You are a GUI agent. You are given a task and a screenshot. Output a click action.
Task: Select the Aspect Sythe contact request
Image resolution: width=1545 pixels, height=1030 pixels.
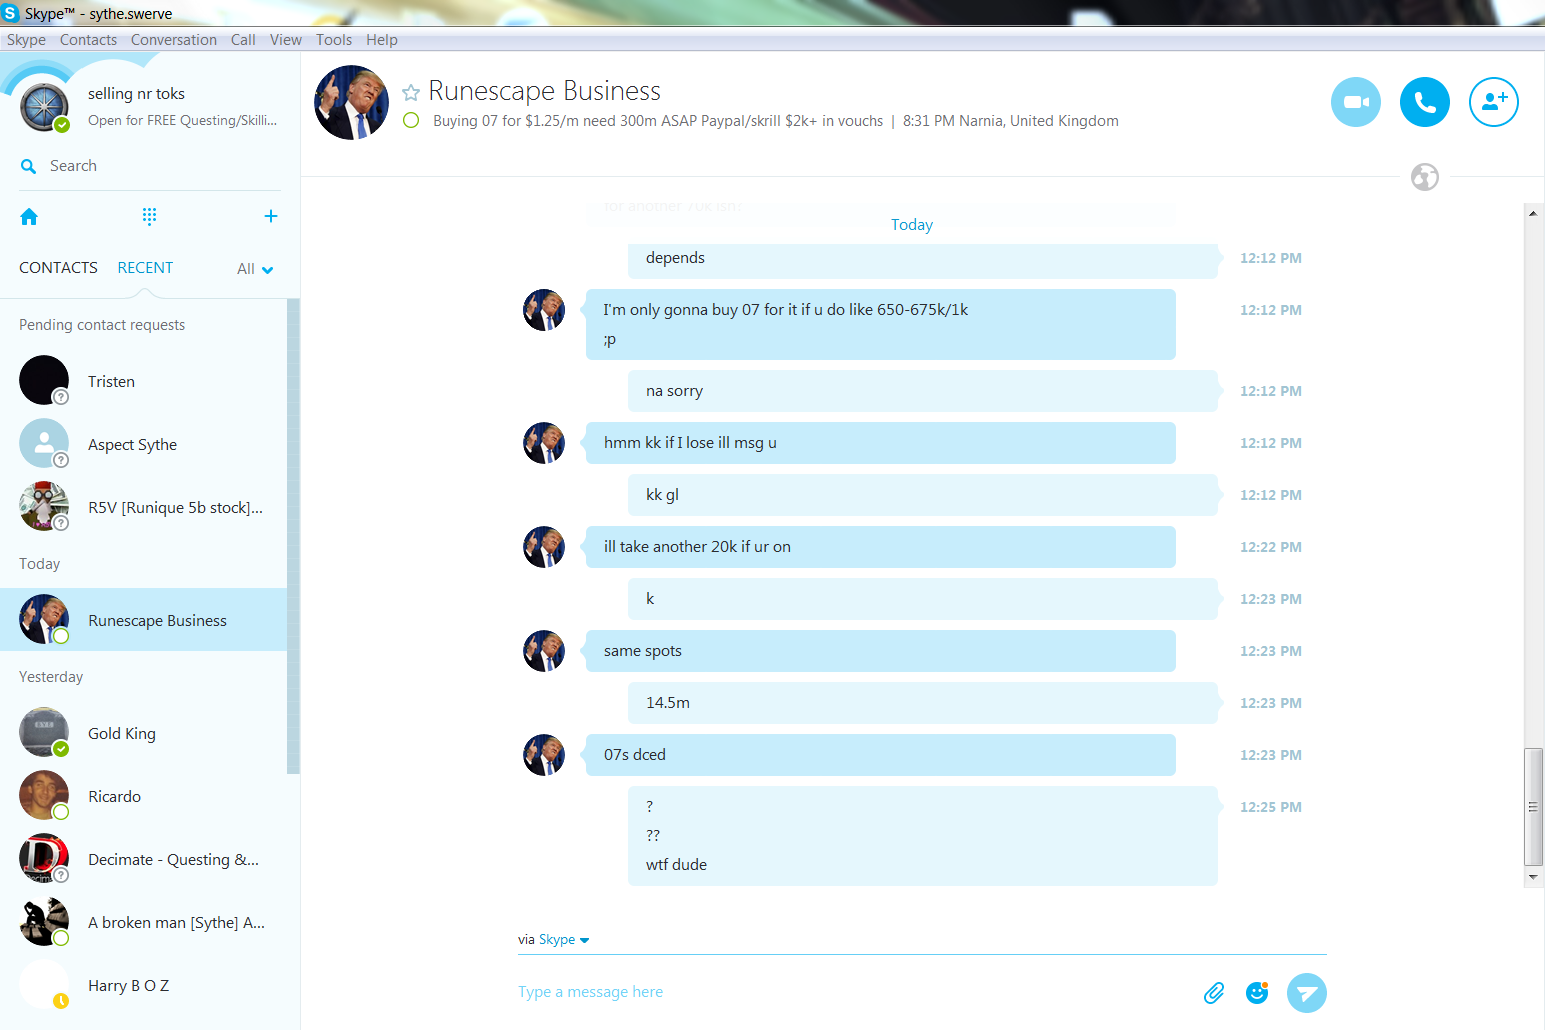(x=143, y=444)
